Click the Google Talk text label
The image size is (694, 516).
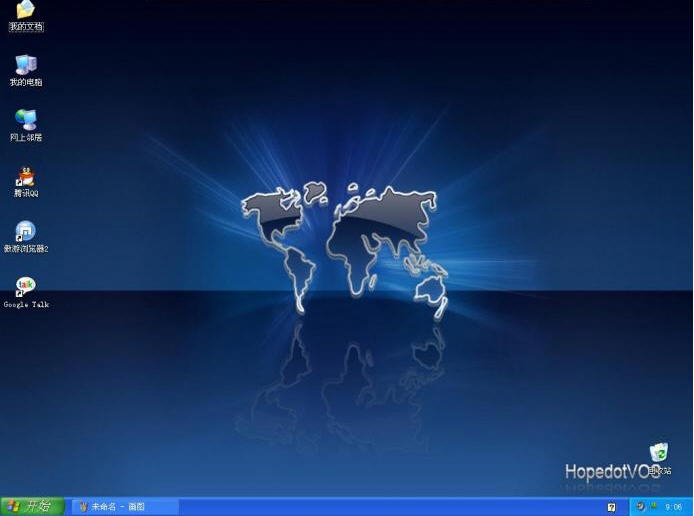coord(26,305)
